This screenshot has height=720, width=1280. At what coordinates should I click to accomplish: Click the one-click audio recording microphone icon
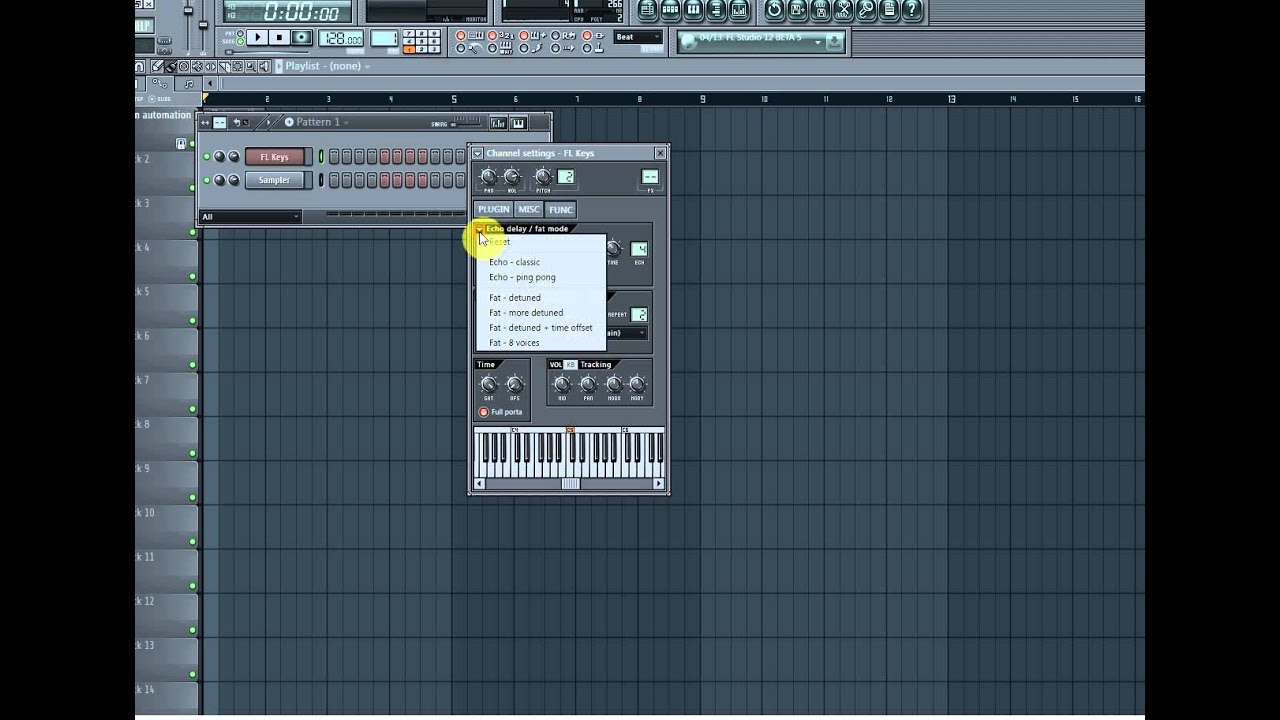tap(866, 10)
